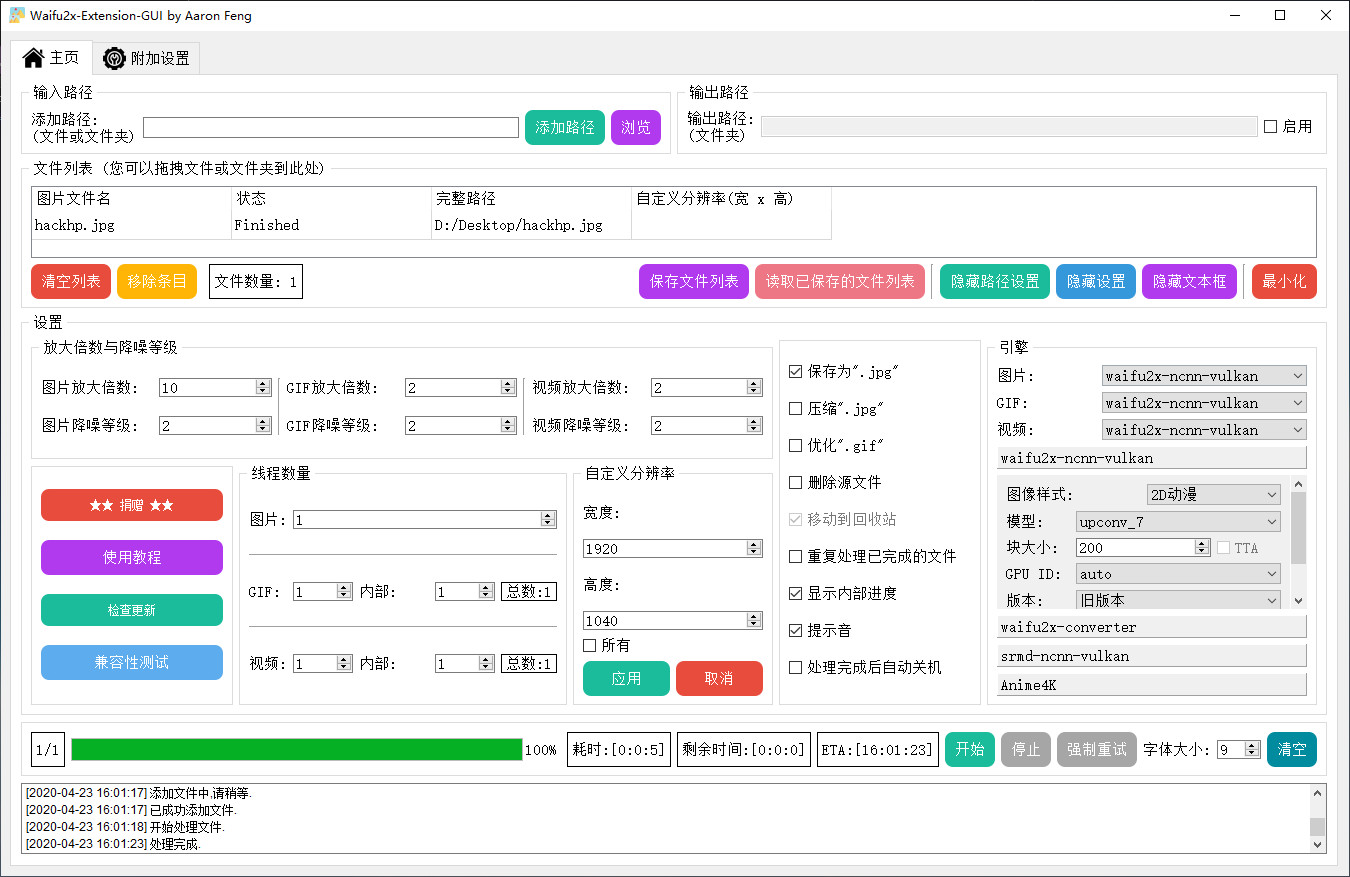Click the 清空列表 button
Image resolution: width=1350 pixels, height=877 pixels.
[71, 281]
